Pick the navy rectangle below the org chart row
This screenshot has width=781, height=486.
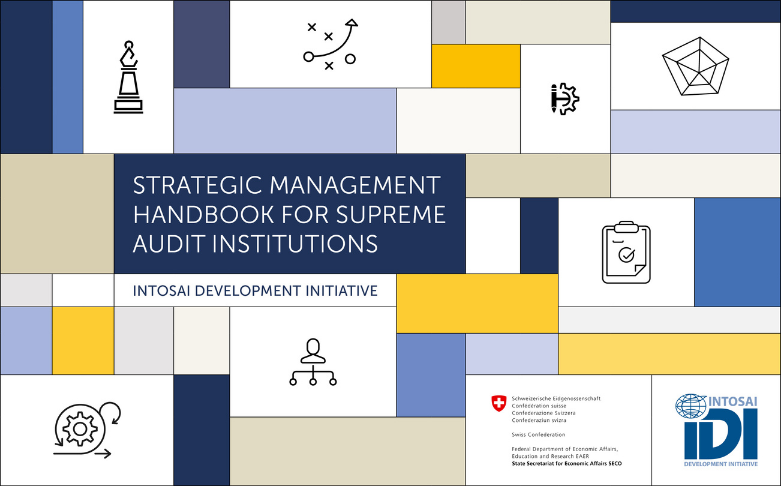click(201, 430)
